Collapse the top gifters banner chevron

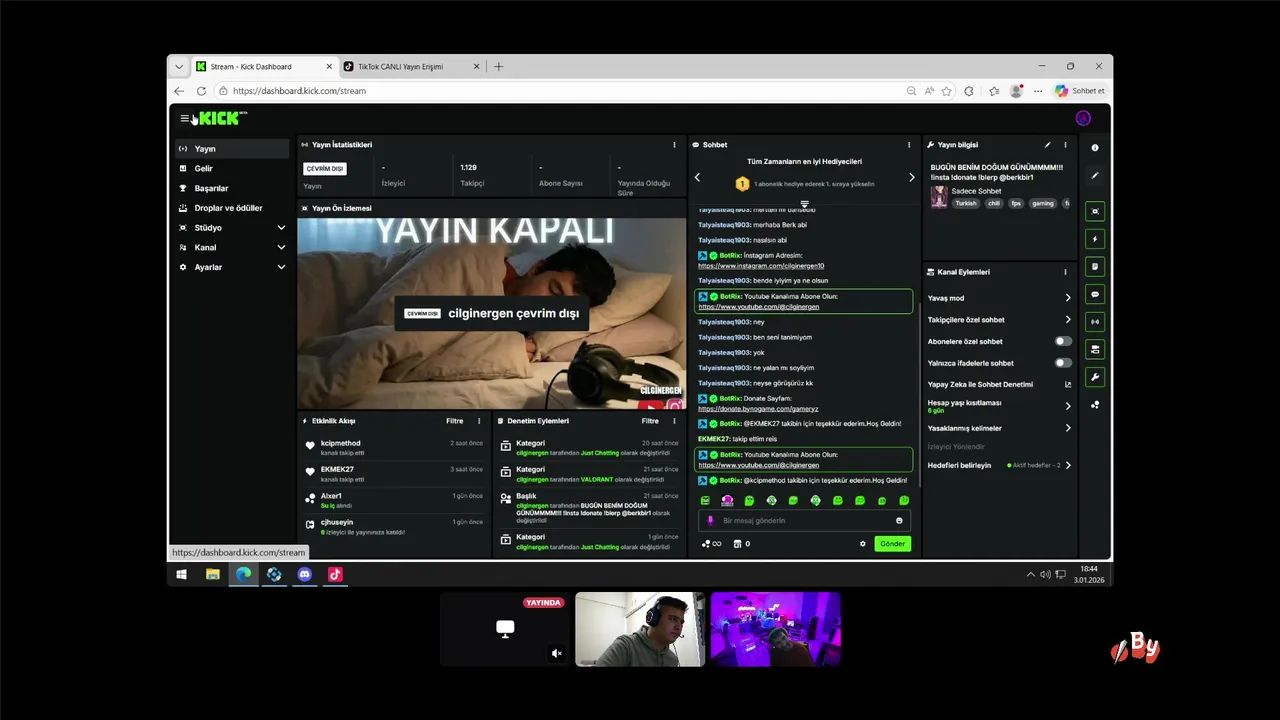pyautogui.click(x=804, y=204)
